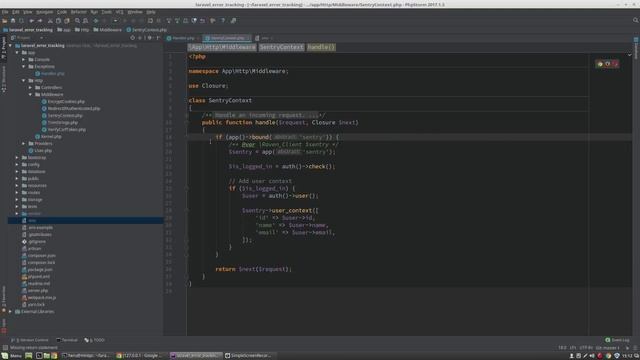Open the Terminal tool window

pos(67,340)
